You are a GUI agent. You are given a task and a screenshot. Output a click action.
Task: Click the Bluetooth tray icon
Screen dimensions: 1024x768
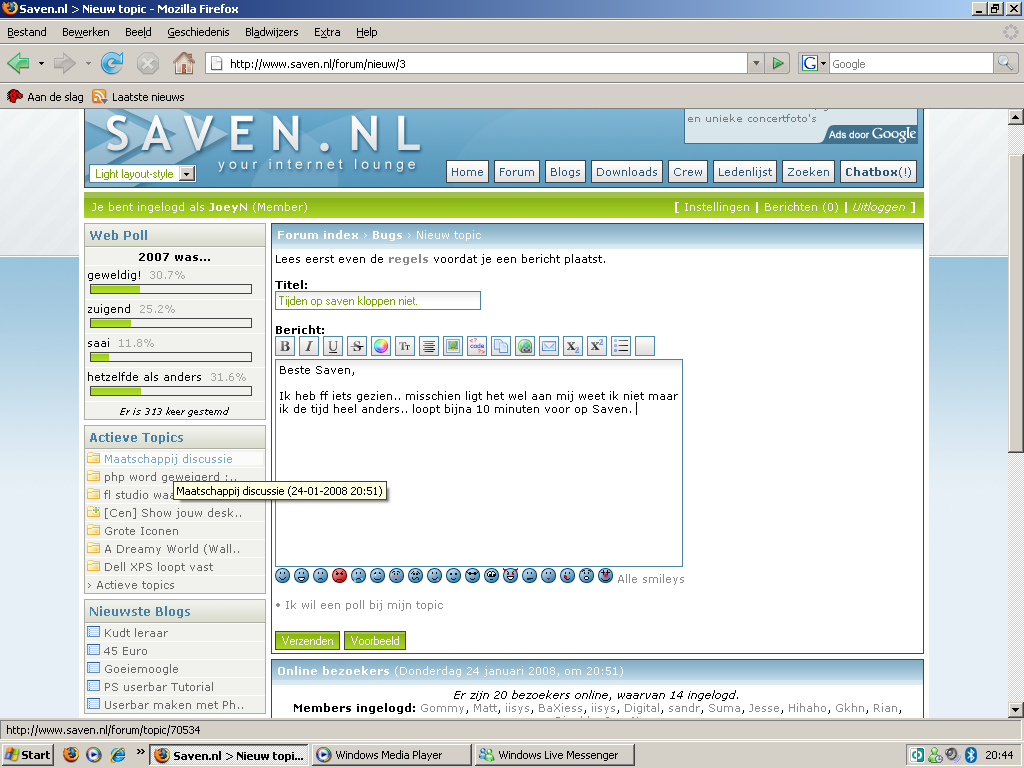click(970, 755)
